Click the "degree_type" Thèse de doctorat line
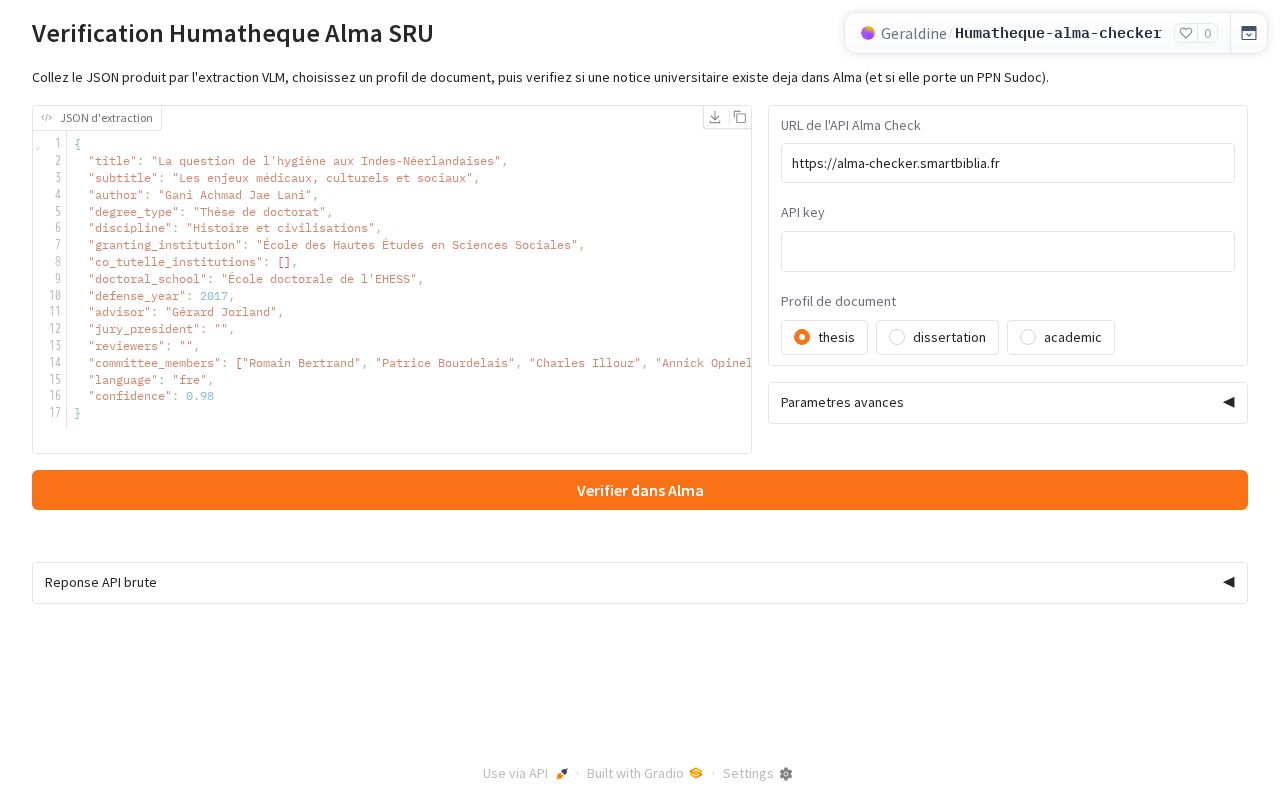 (x=210, y=212)
